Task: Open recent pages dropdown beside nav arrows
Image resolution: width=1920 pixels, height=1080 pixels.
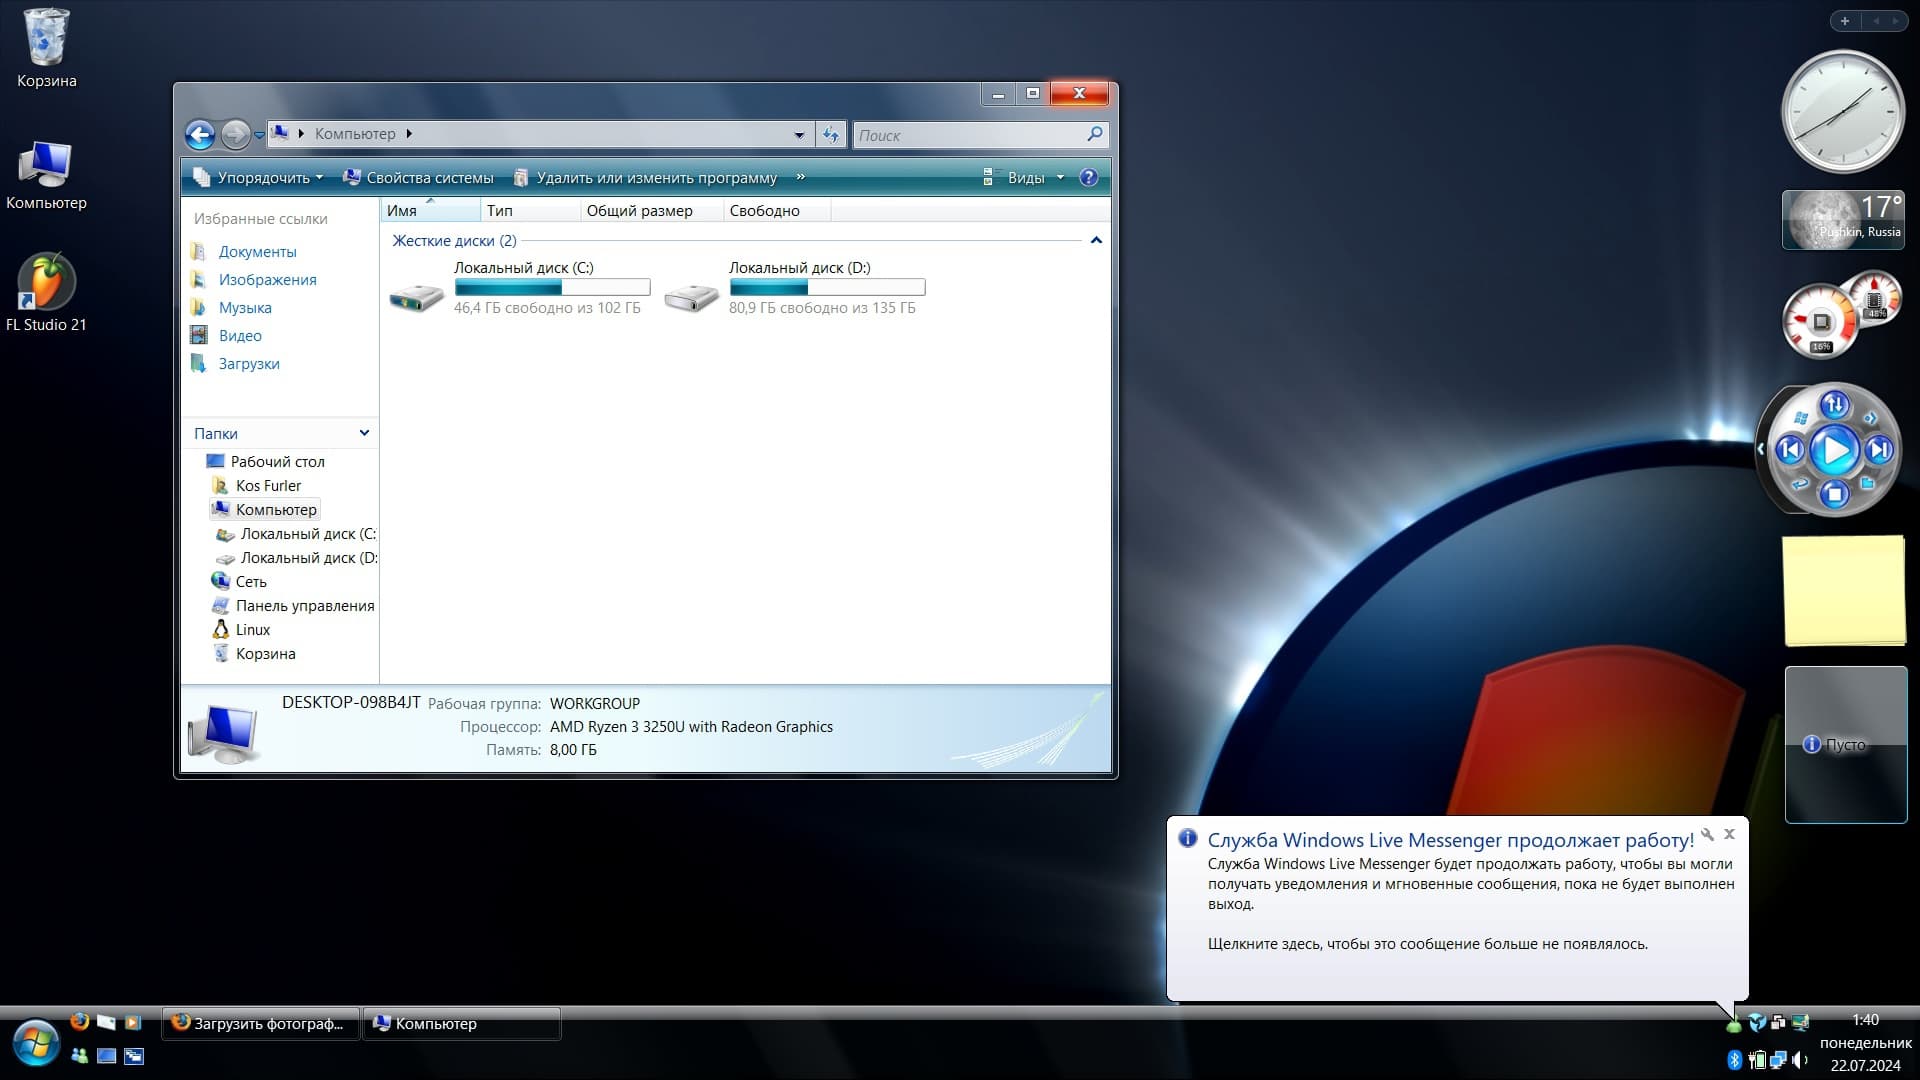Action: 259,135
